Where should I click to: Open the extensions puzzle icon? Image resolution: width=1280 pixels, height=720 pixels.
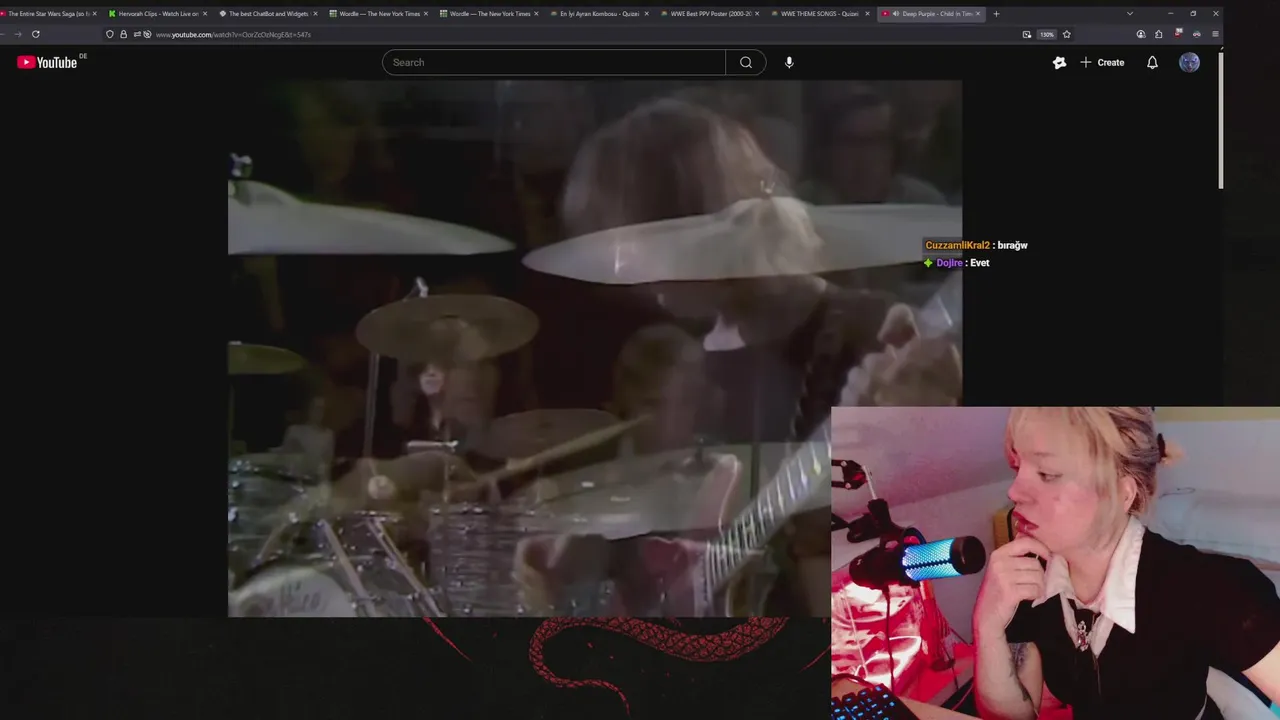[x=1159, y=34]
